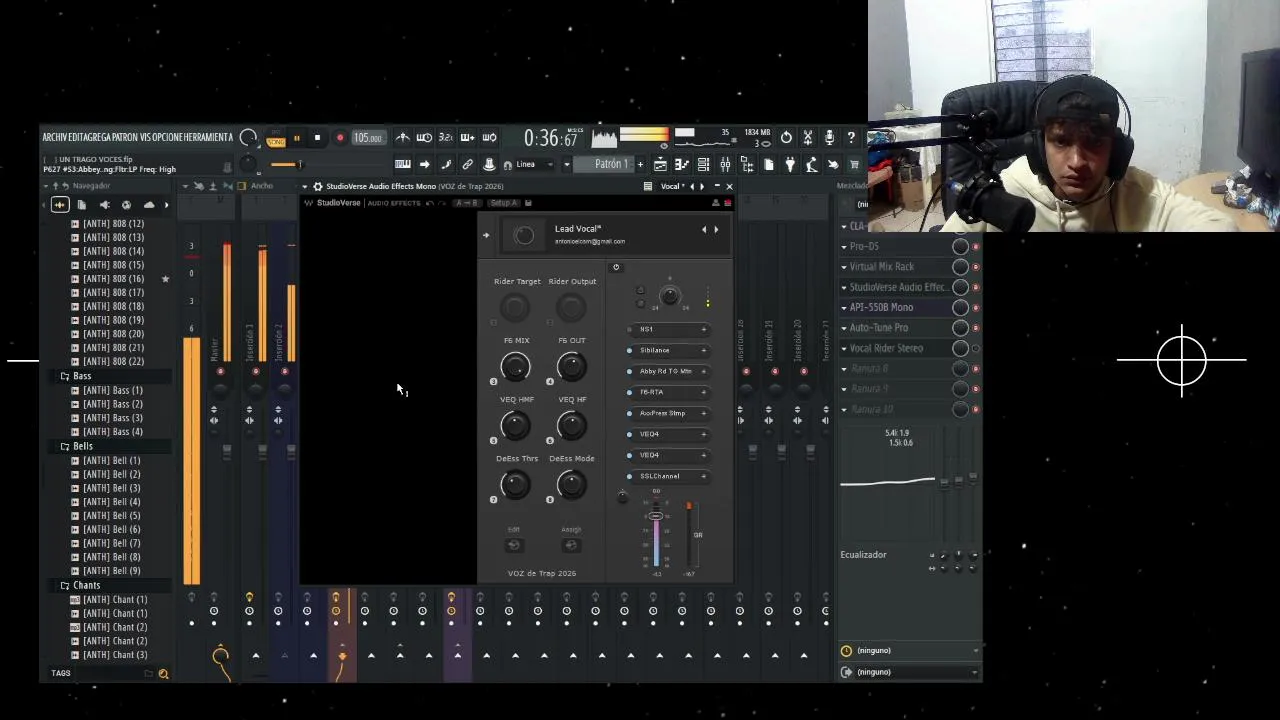1280x720 pixels.
Task: Click the Assign macro button
Action: tap(571, 545)
